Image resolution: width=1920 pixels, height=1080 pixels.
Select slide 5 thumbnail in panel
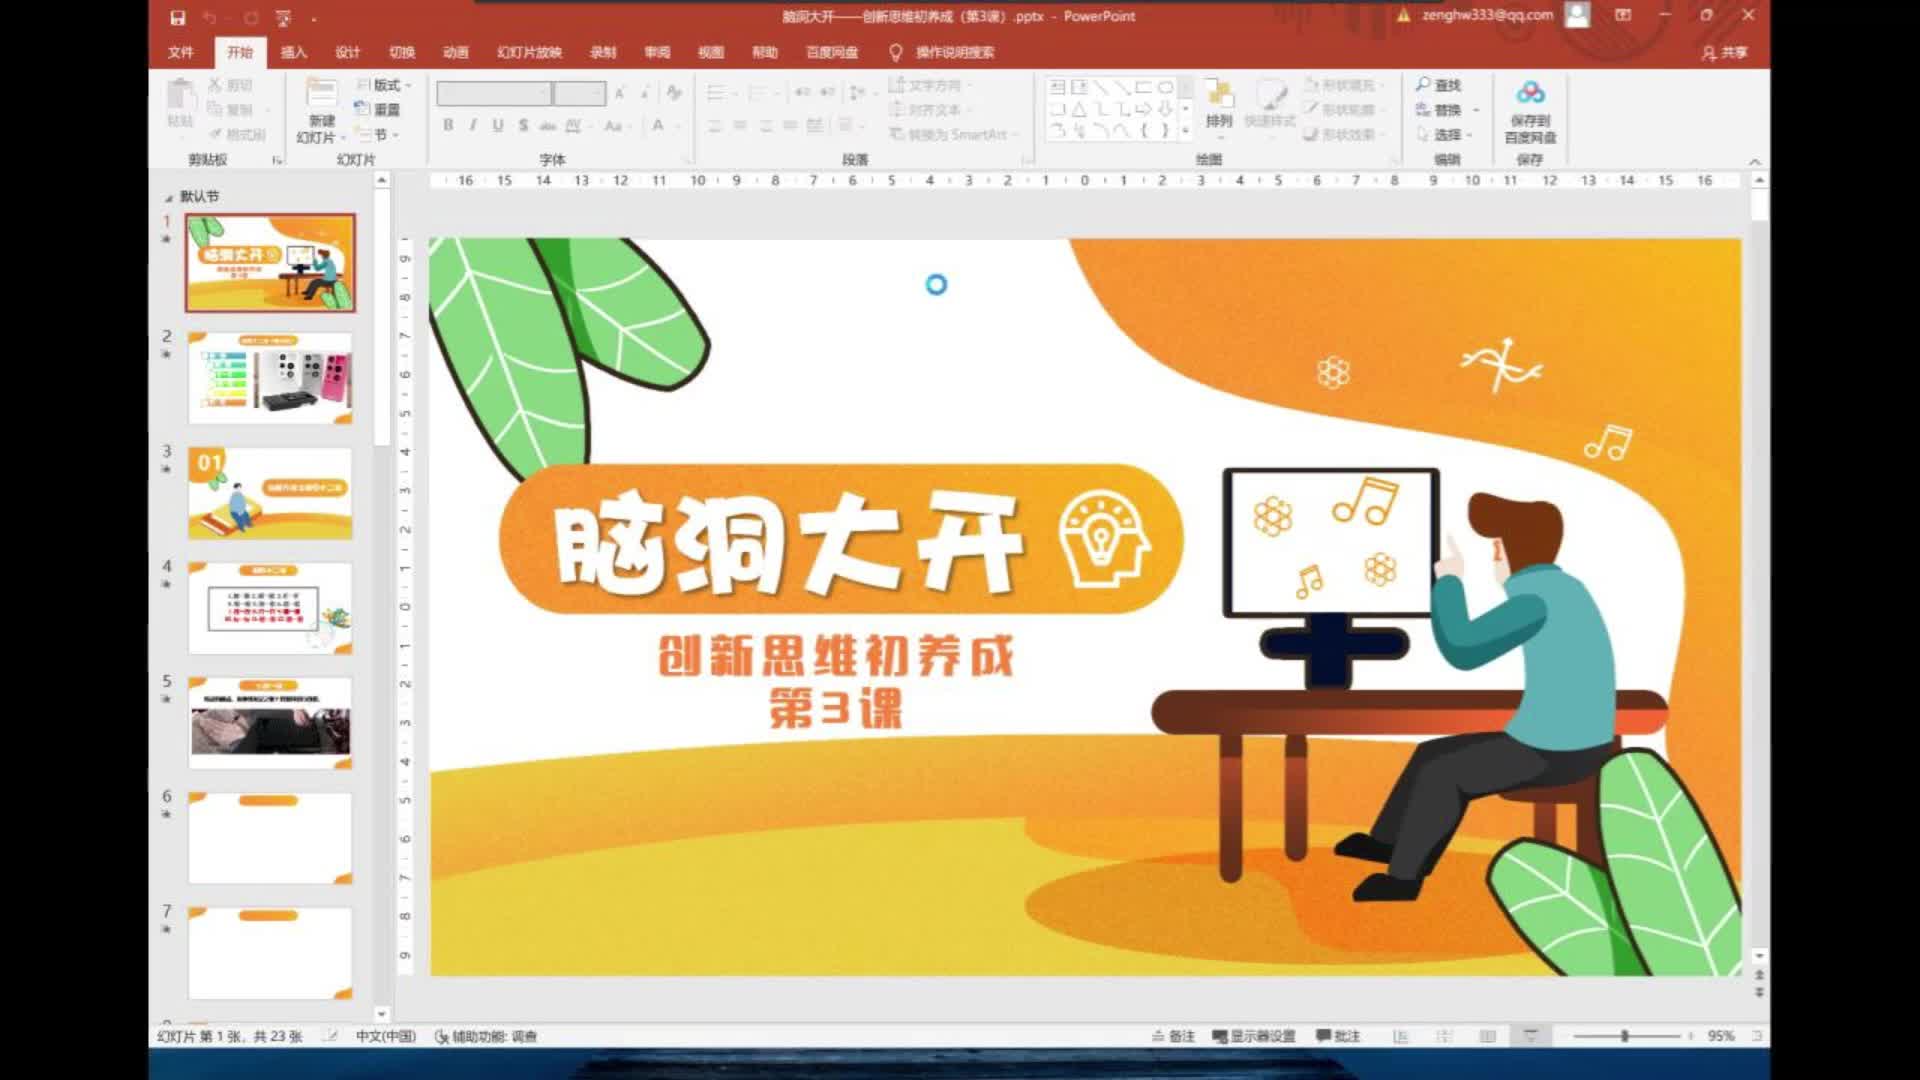pyautogui.click(x=270, y=722)
